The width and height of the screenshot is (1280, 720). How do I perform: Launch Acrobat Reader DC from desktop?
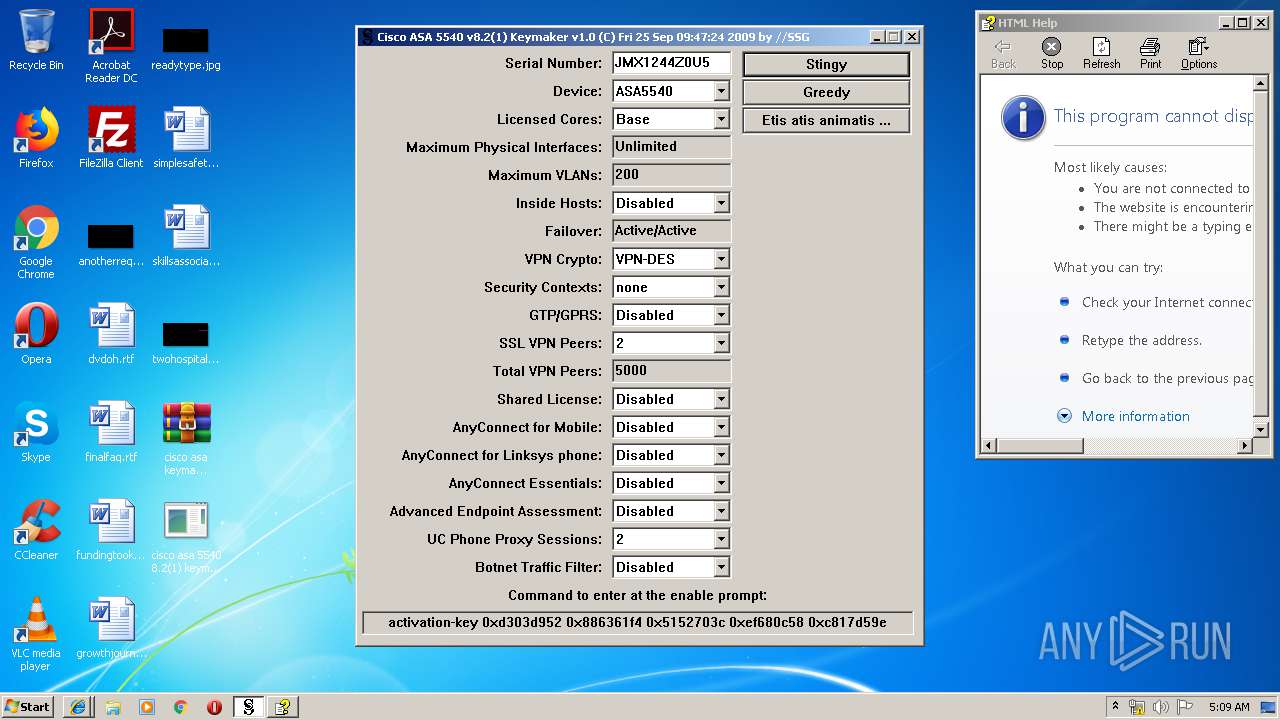[x=111, y=46]
